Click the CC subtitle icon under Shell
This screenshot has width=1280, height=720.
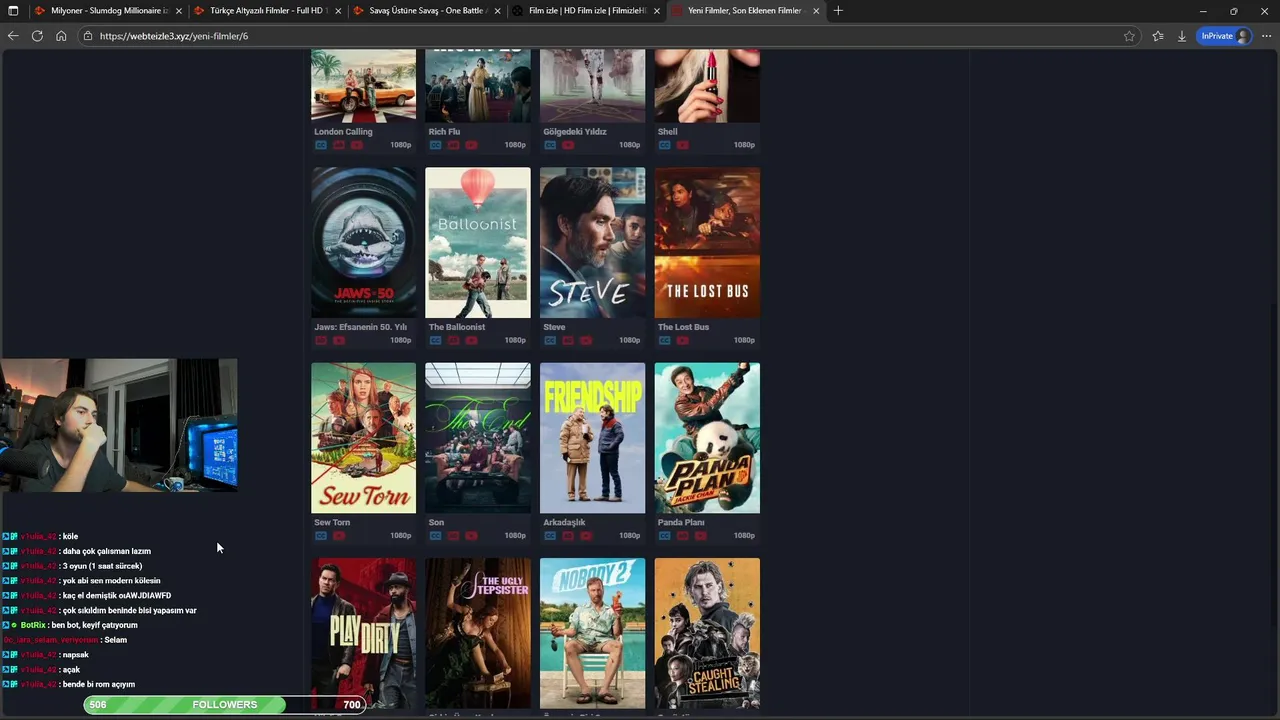[664, 145]
